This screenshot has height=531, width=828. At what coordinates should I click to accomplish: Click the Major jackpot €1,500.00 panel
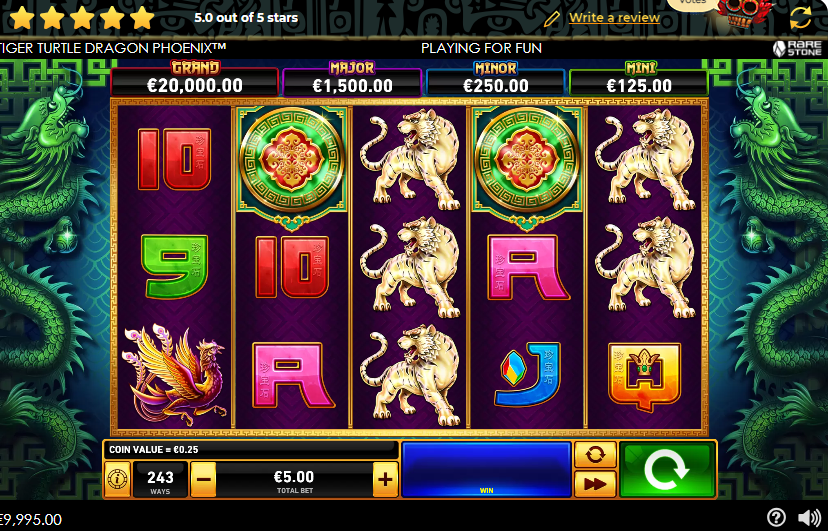[352, 80]
